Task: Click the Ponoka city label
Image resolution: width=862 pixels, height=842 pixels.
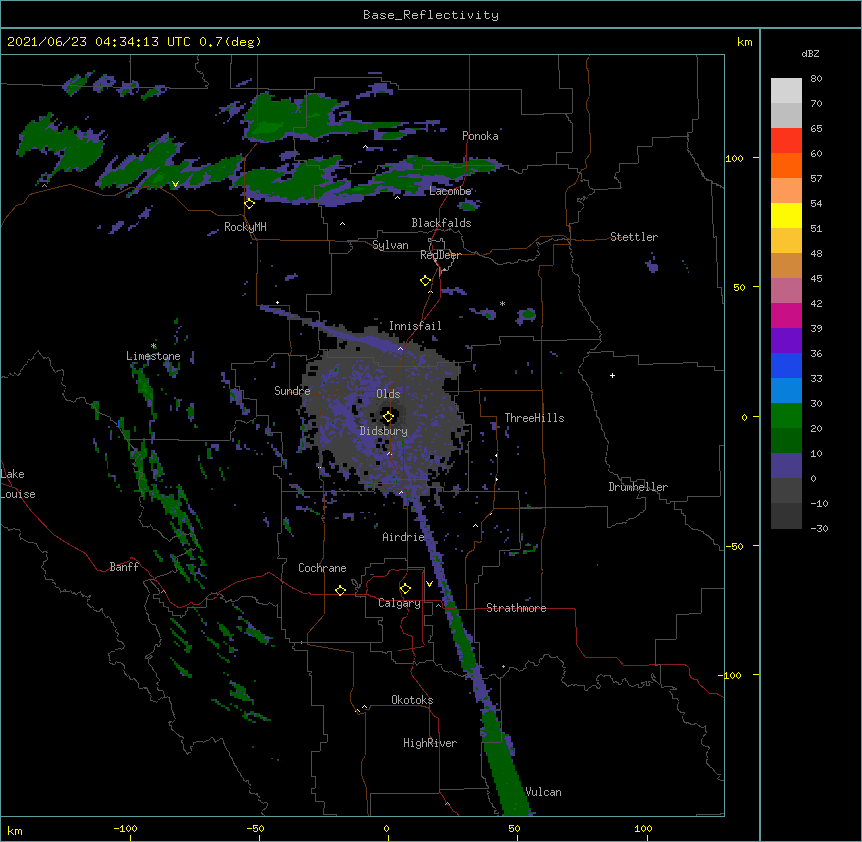Action: 480,136
